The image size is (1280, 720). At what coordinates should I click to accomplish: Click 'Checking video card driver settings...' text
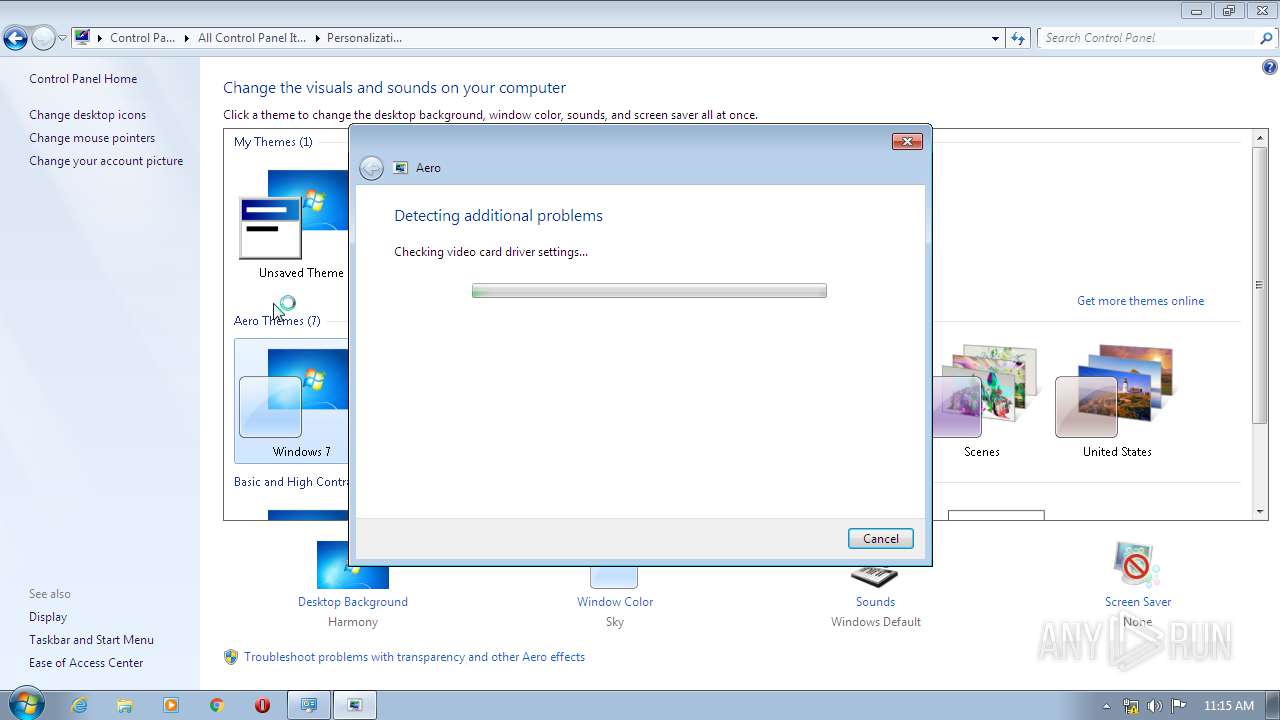[491, 252]
